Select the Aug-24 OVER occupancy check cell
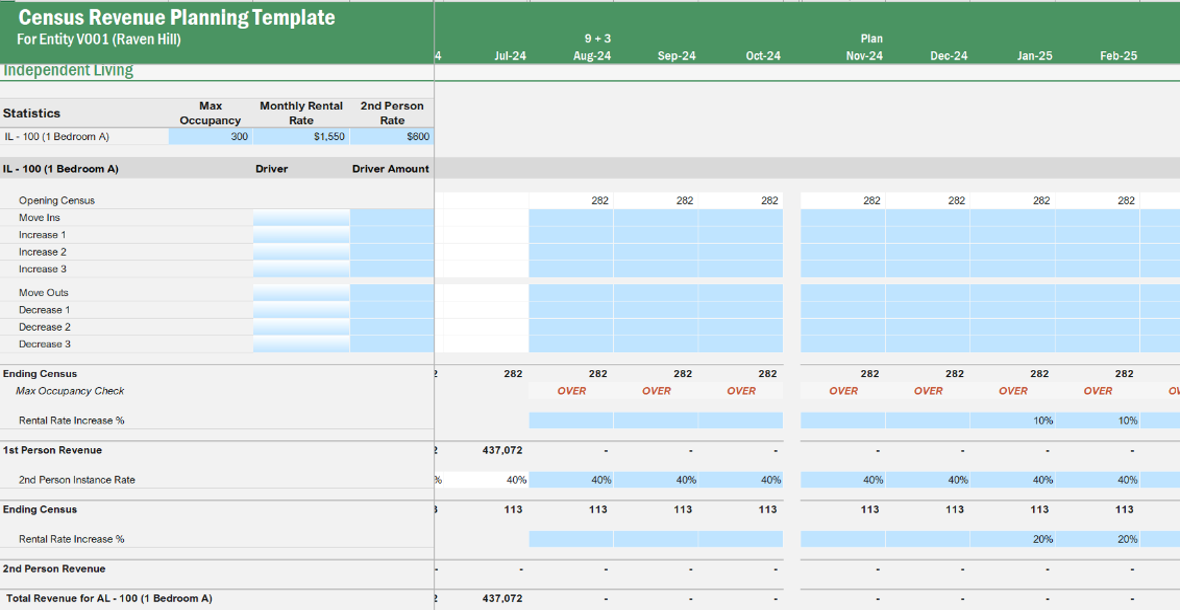This screenshot has height=610, width=1180. (571, 391)
